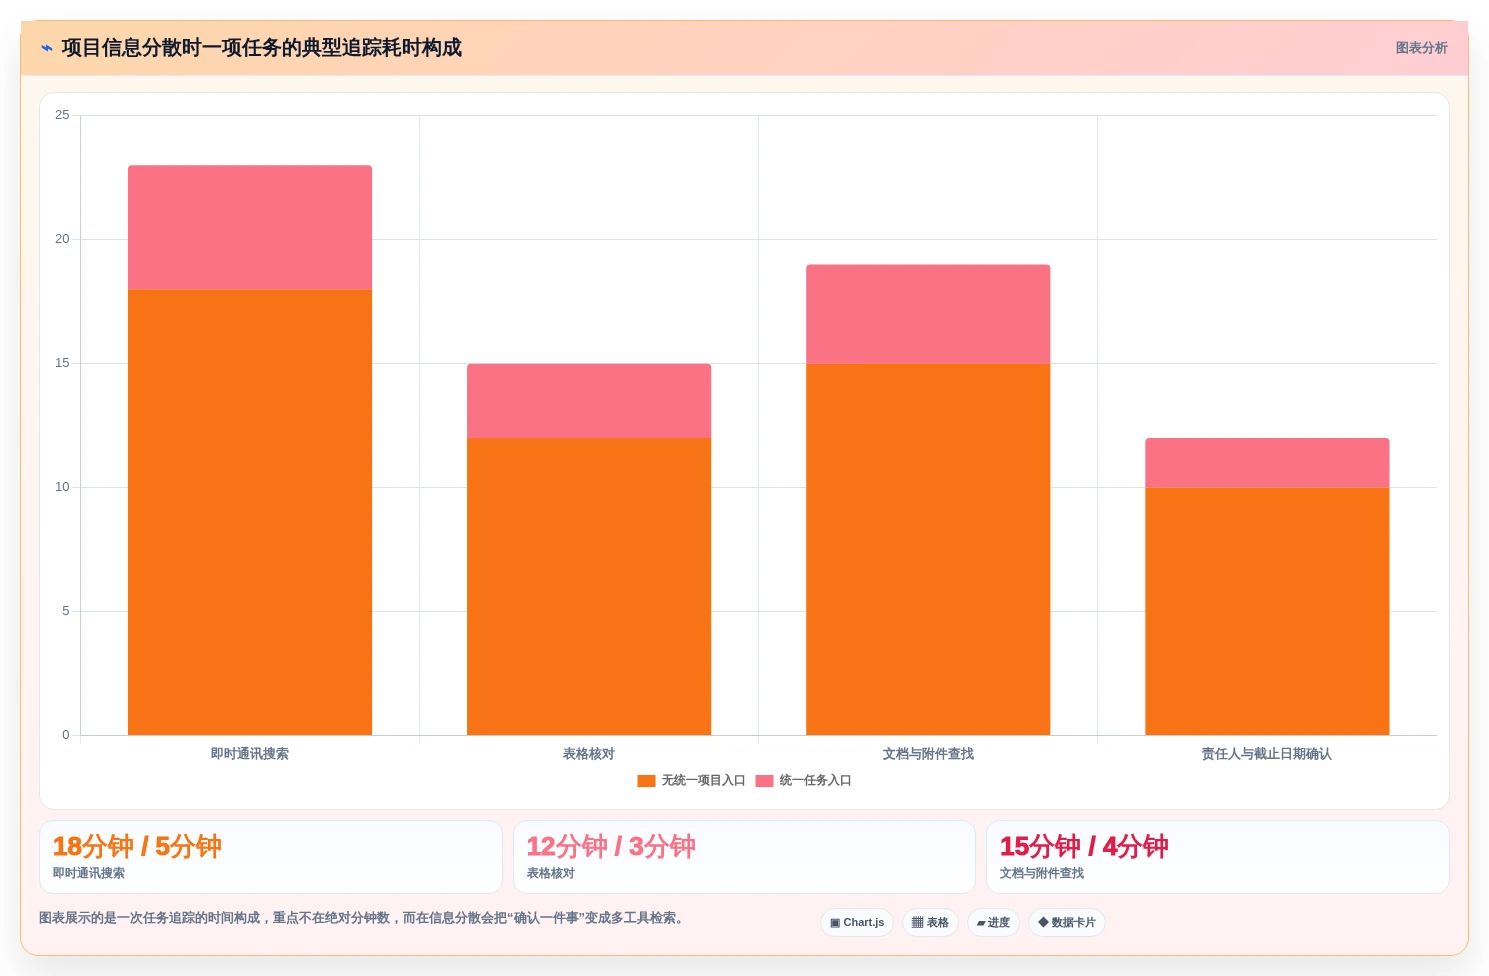Select the 数据卡片 tag
This screenshot has width=1489, height=976.
click(x=1067, y=922)
